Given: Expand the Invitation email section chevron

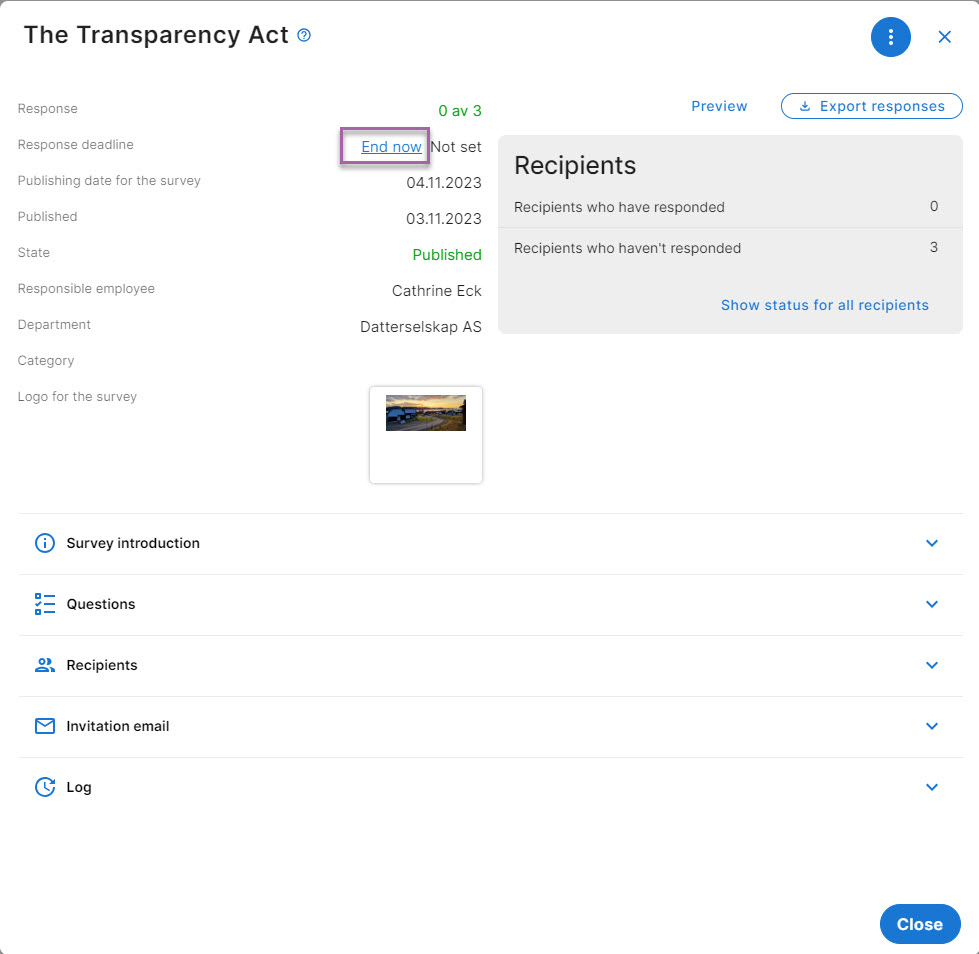Looking at the screenshot, I should point(932,725).
